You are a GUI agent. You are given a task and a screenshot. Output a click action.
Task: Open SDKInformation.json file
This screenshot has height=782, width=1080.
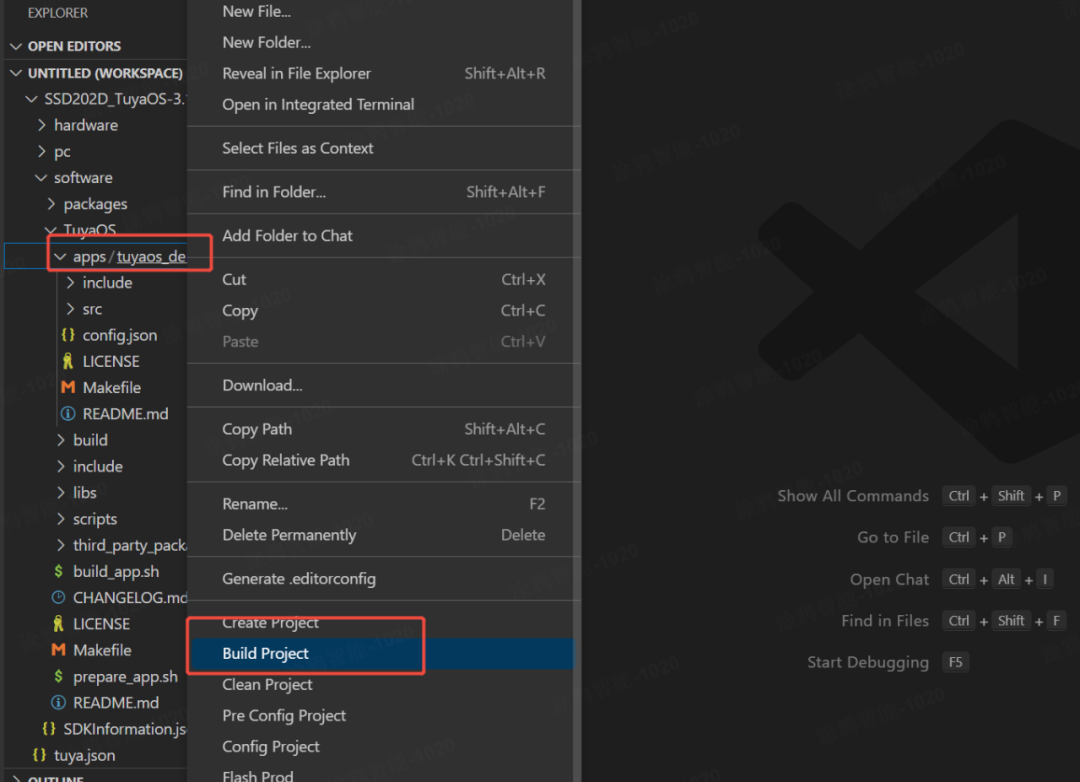[125, 728]
